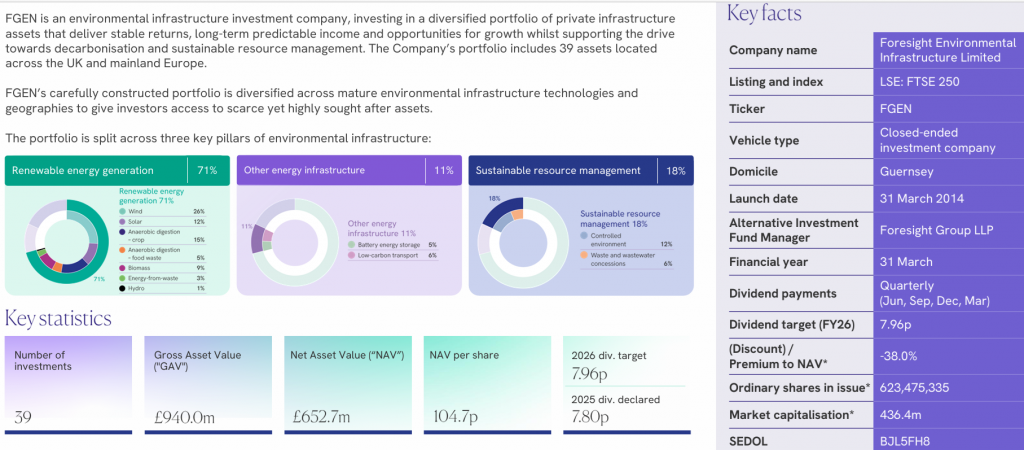The height and width of the screenshot is (450, 1024).
Task: Click the Wind legend color dot
Action: [123, 212]
